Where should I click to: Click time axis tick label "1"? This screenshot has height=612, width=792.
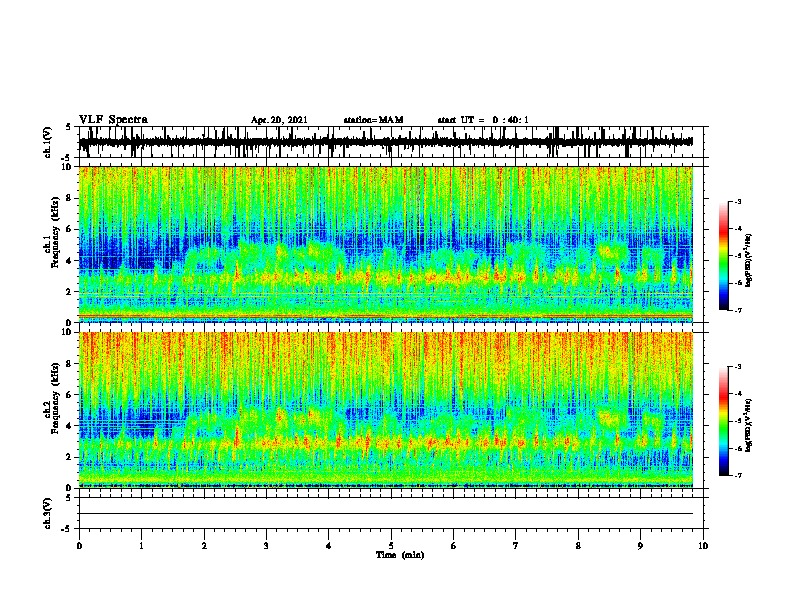[x=141, y=546]
